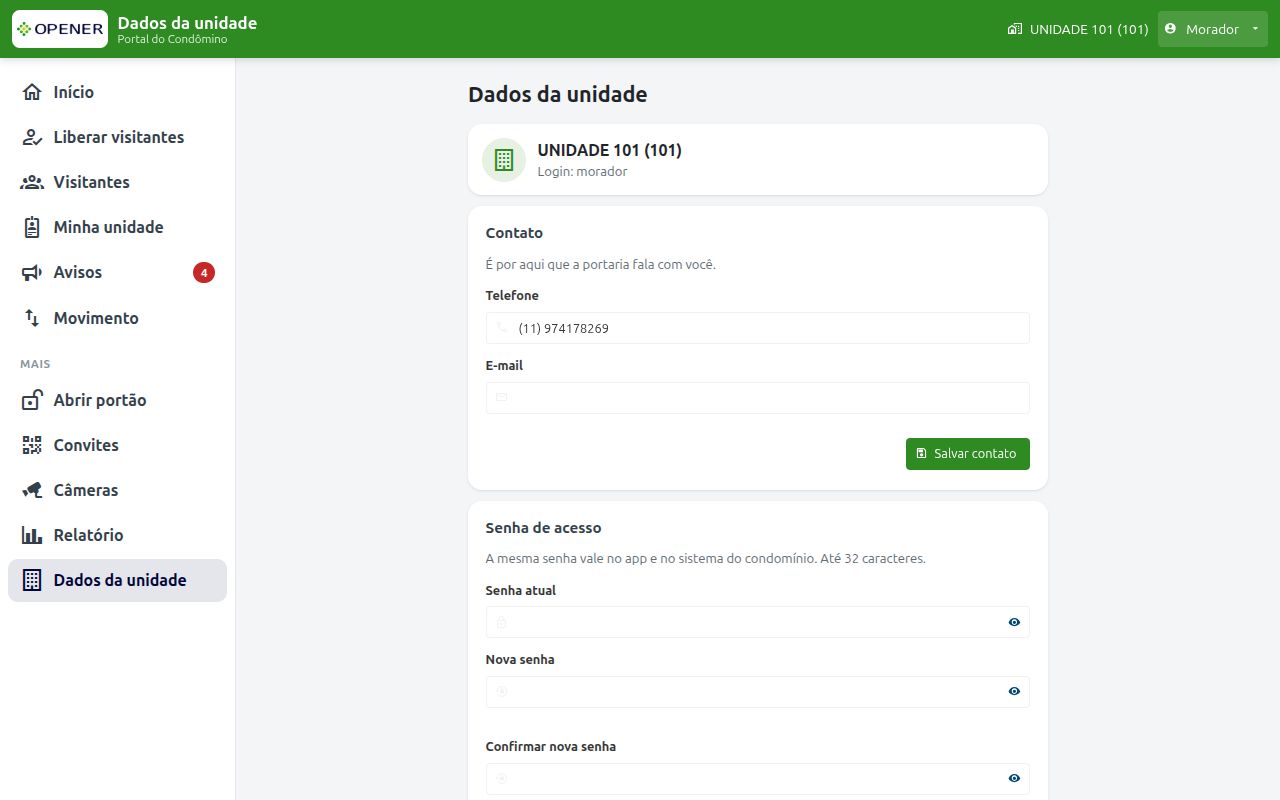Click the bar chart icon beside Relatório
The image size is (1280, 800).
pos(32,535)
